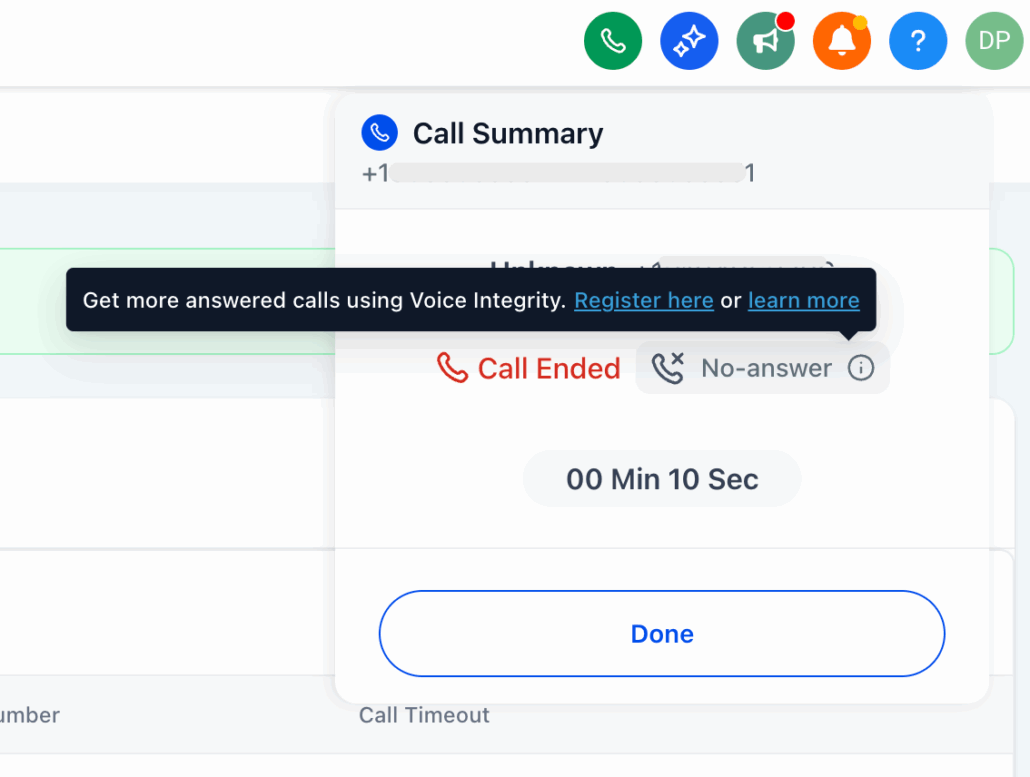Click the blue phone icon beside Call Summary
The image size is (1030, 777).
379,132
